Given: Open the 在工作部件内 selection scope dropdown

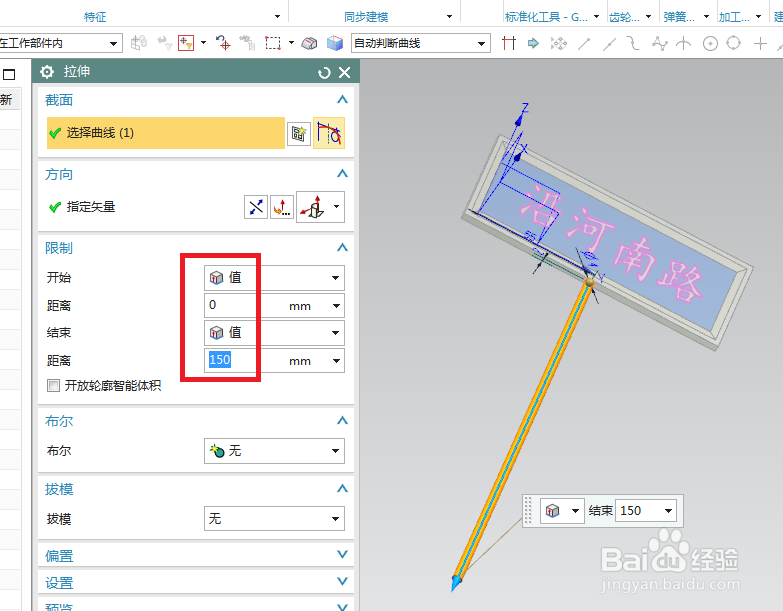Looking at the screenshot, I should (60, 43).
